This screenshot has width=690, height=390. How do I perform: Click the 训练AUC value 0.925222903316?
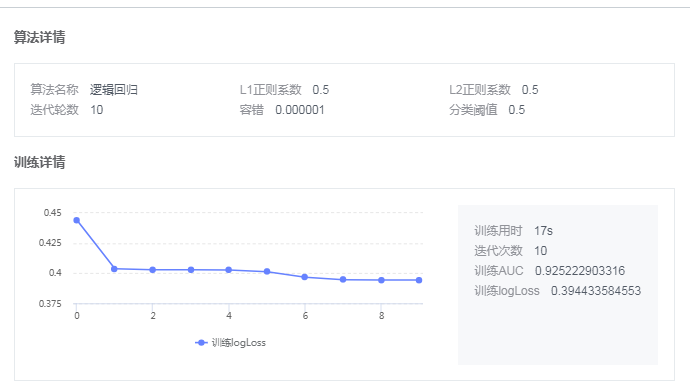pyautogui.click(x=580, y=271)
